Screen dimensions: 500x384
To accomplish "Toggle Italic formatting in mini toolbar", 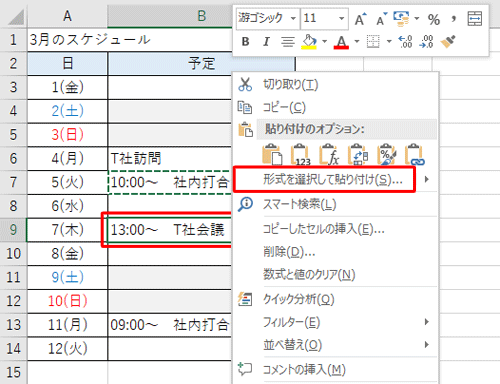I will click(x=266, y=42).
